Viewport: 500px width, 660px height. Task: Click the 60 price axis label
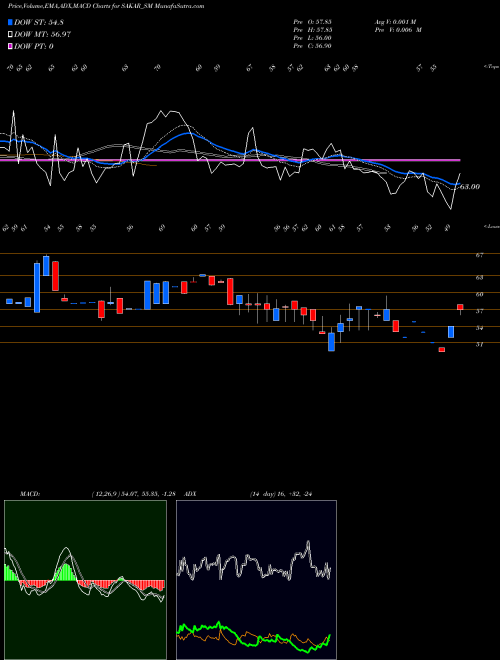480,294
